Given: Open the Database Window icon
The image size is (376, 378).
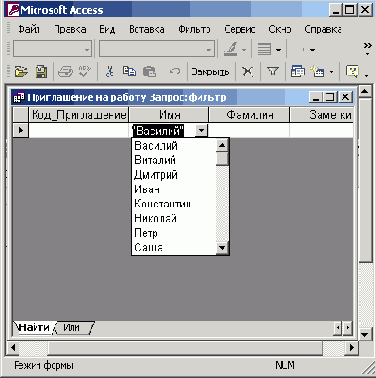Looking at the screenshot, I should [x=297, y=71].
